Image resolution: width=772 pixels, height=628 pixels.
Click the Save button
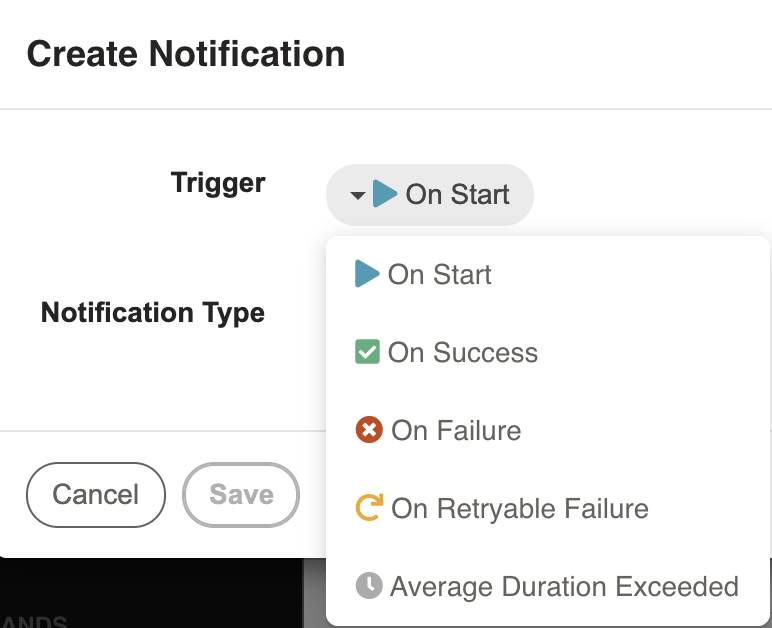point(241,495)
